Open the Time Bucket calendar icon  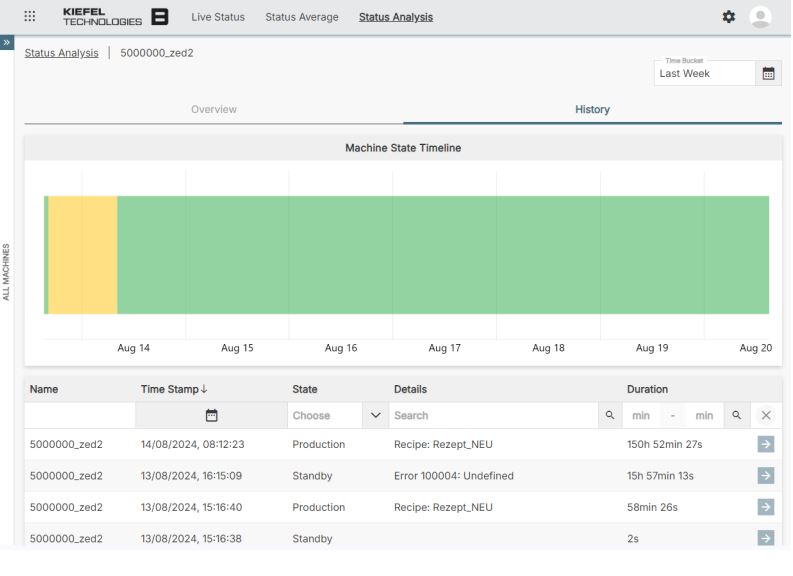(768, 73)
